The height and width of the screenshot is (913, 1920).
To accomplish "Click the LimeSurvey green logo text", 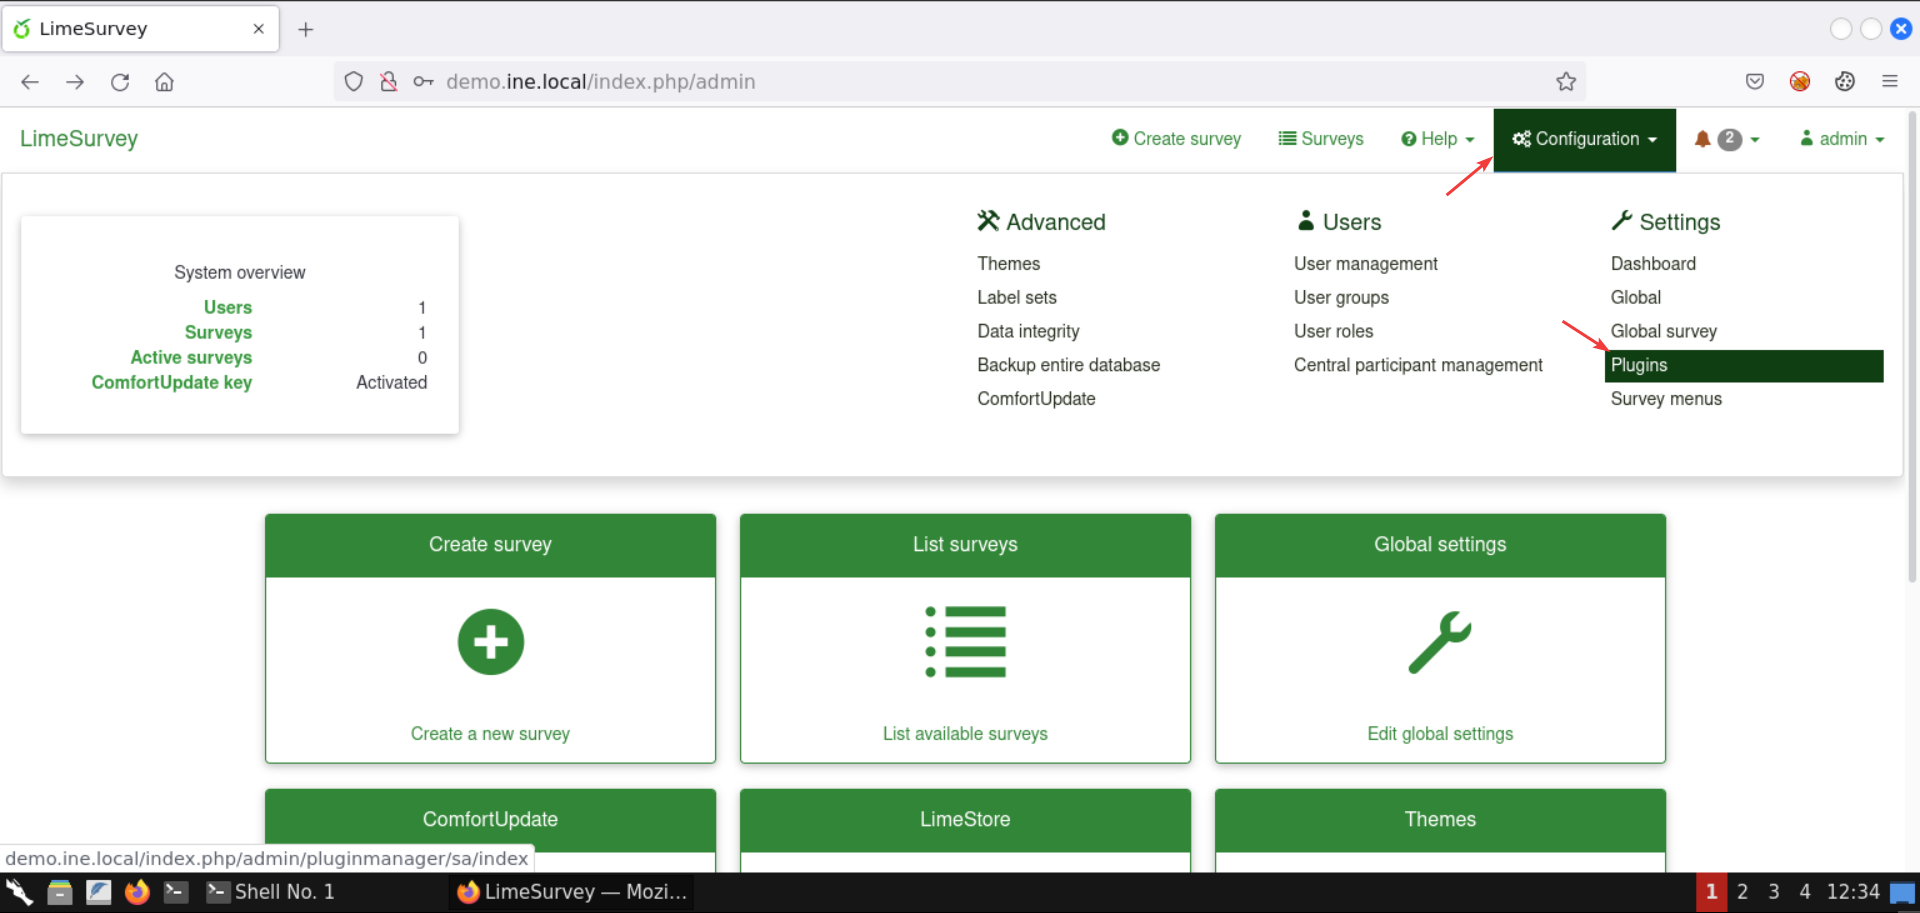I will click(x=78, y=138).
